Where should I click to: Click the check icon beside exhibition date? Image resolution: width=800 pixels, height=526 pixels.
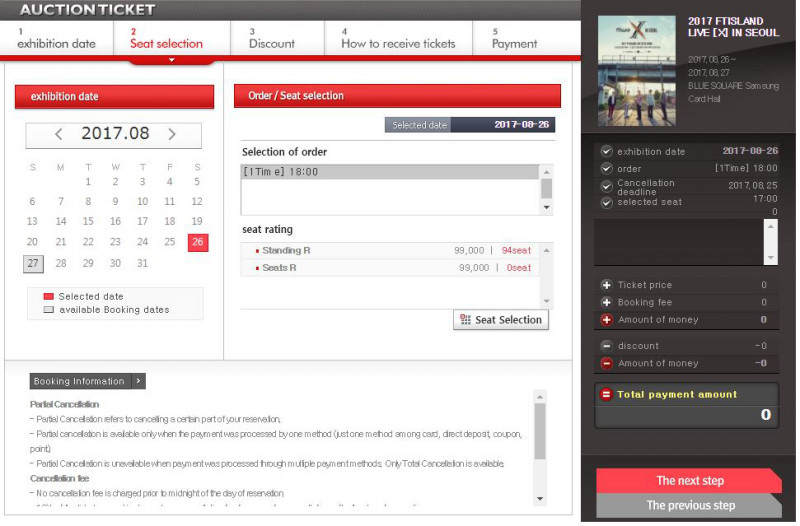(606, 152)
